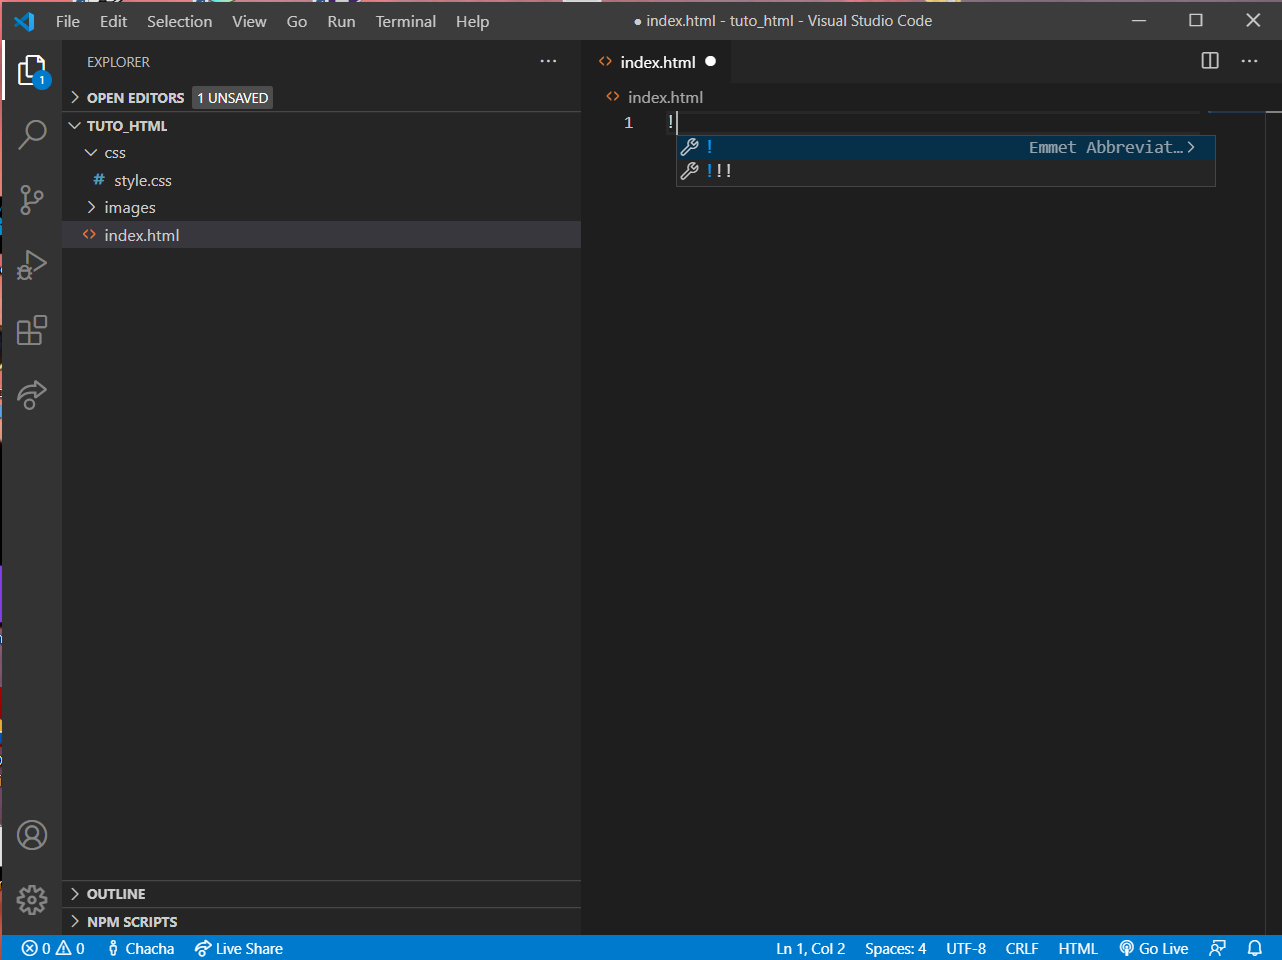Image resolution: width=1282 pixels, height=960 pixels.
Task: Click Live Share in the status bar
Action: [239, 948]
